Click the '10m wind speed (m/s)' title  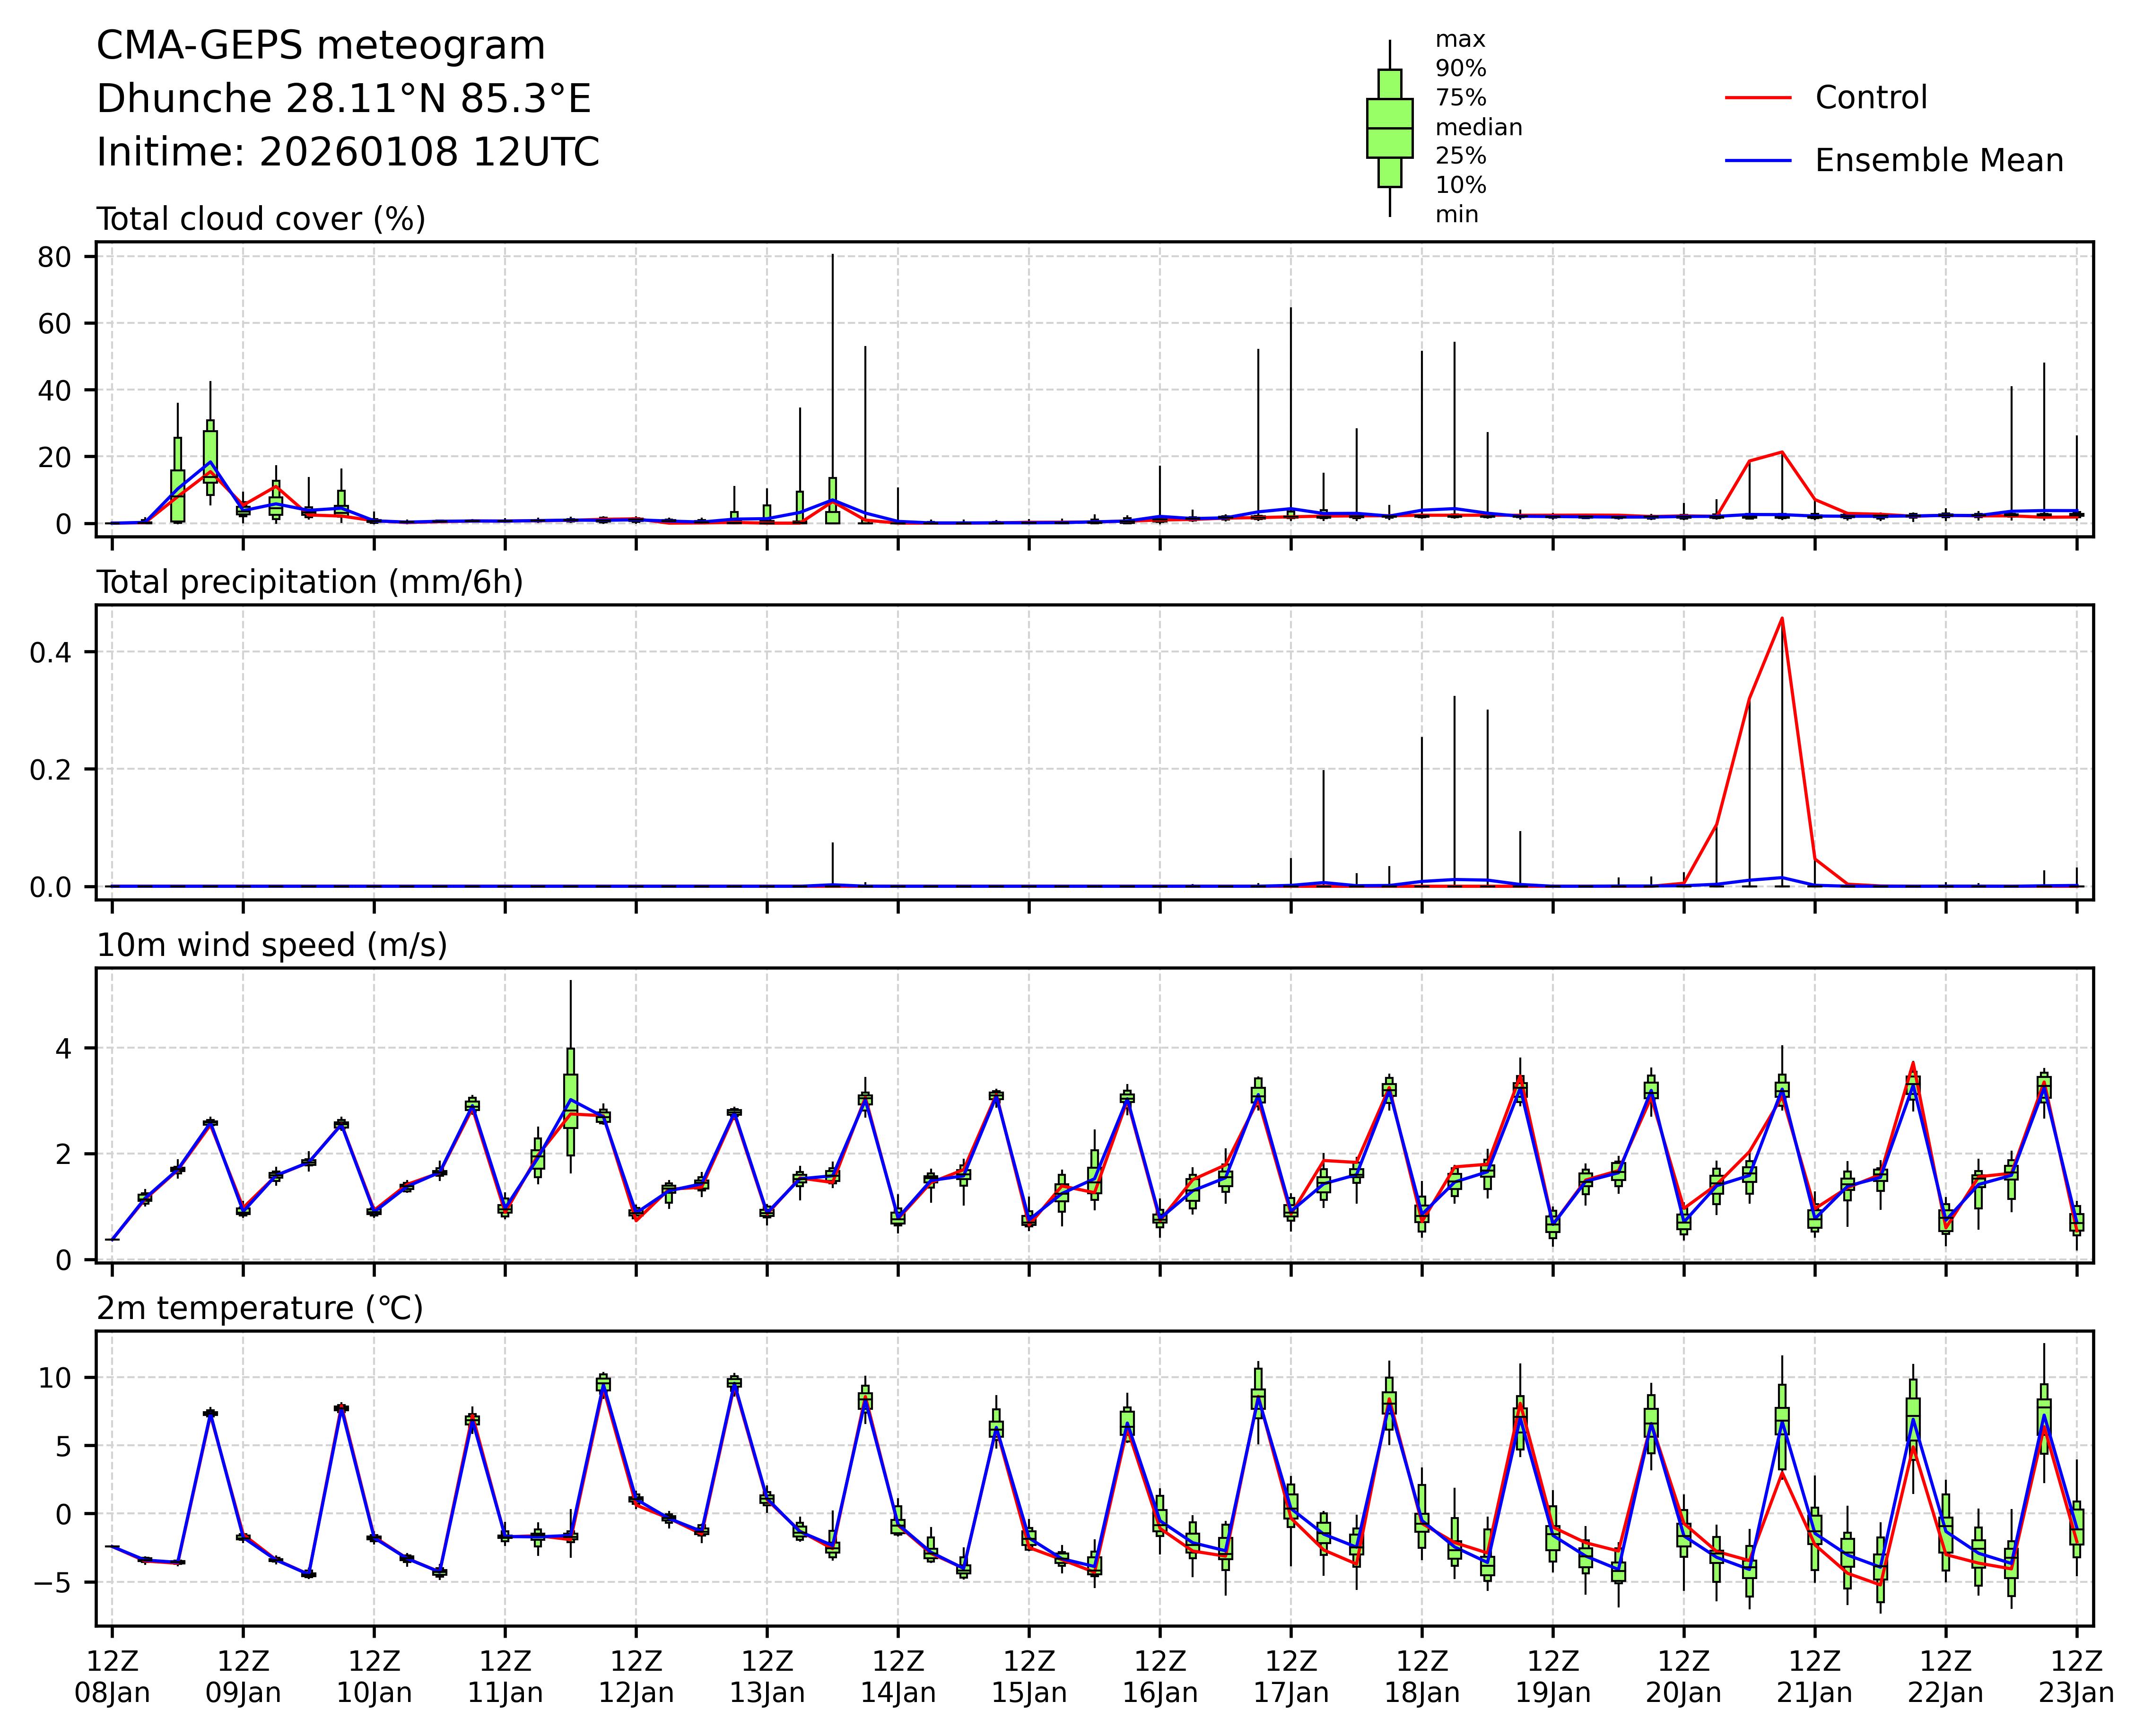coord(272,945)
